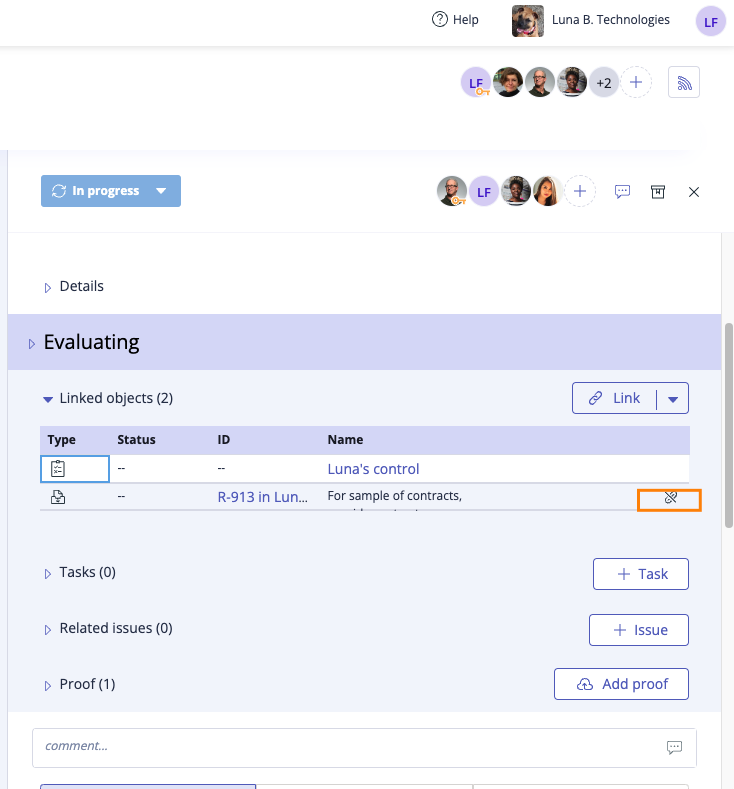Collapse the Linked objects section
The width and height of the screenshot is (734, 789).
[x=47, y=398]
